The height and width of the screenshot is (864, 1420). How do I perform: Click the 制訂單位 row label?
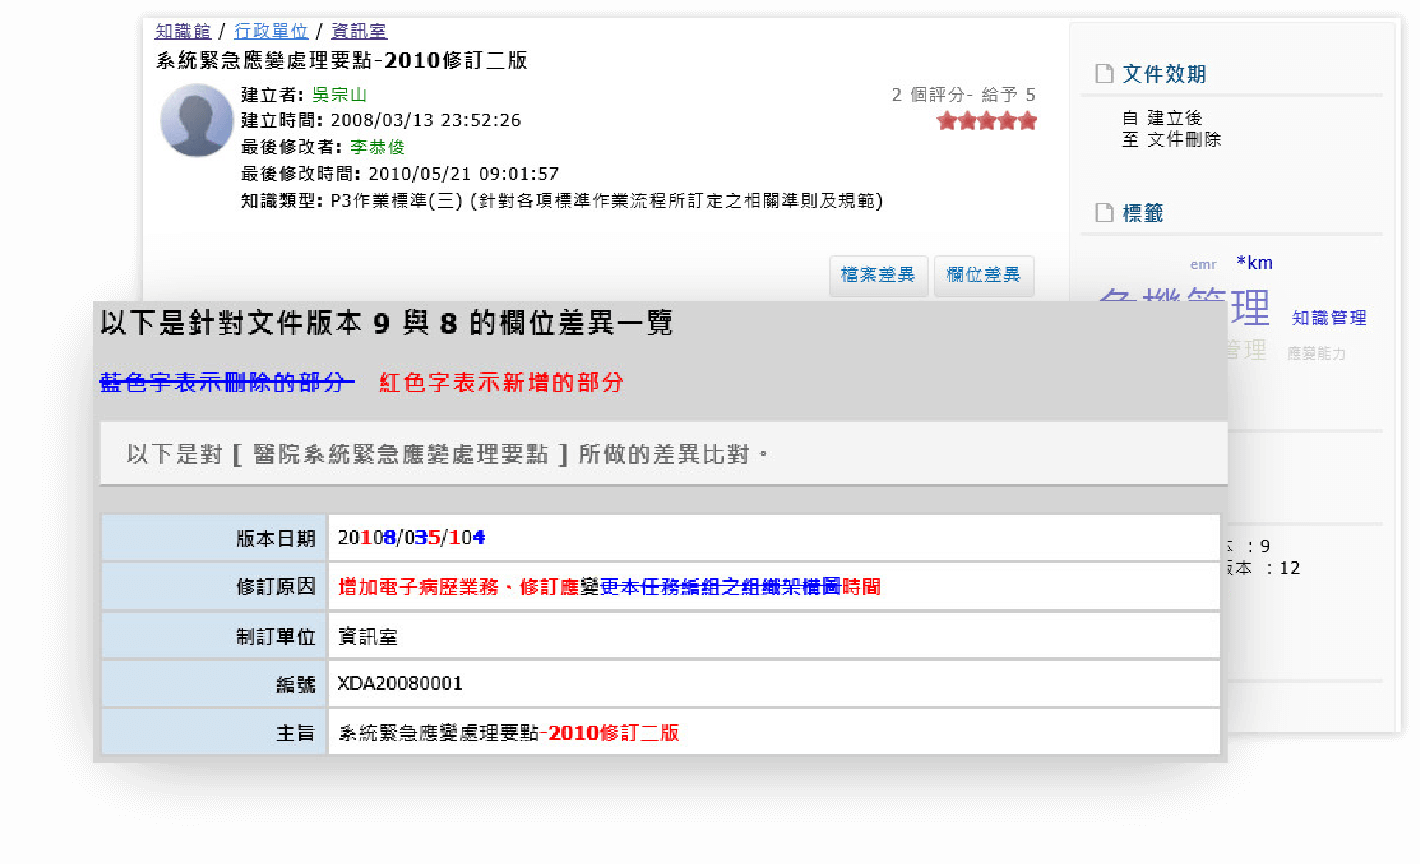coord(214,636)
